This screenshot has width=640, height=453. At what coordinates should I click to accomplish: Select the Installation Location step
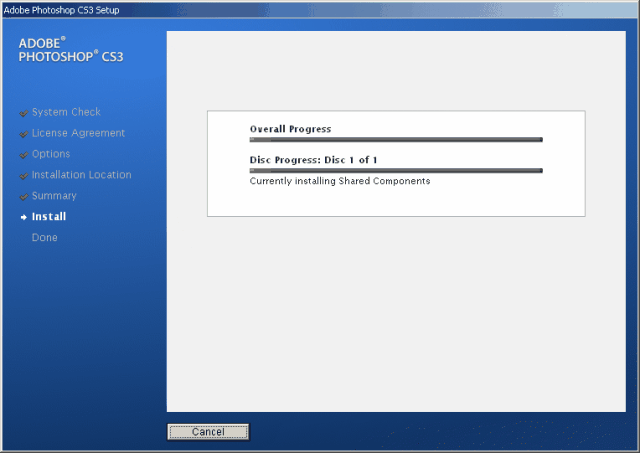point(82,175)
